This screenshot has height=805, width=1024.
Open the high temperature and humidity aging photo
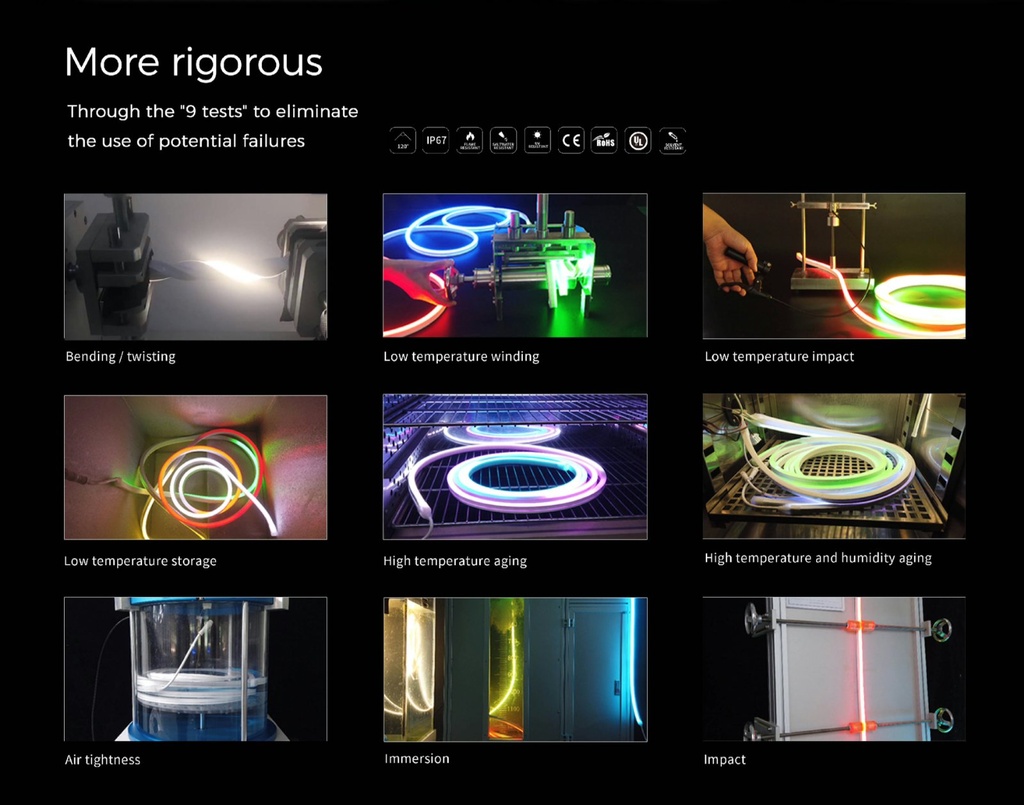[834, 466]
